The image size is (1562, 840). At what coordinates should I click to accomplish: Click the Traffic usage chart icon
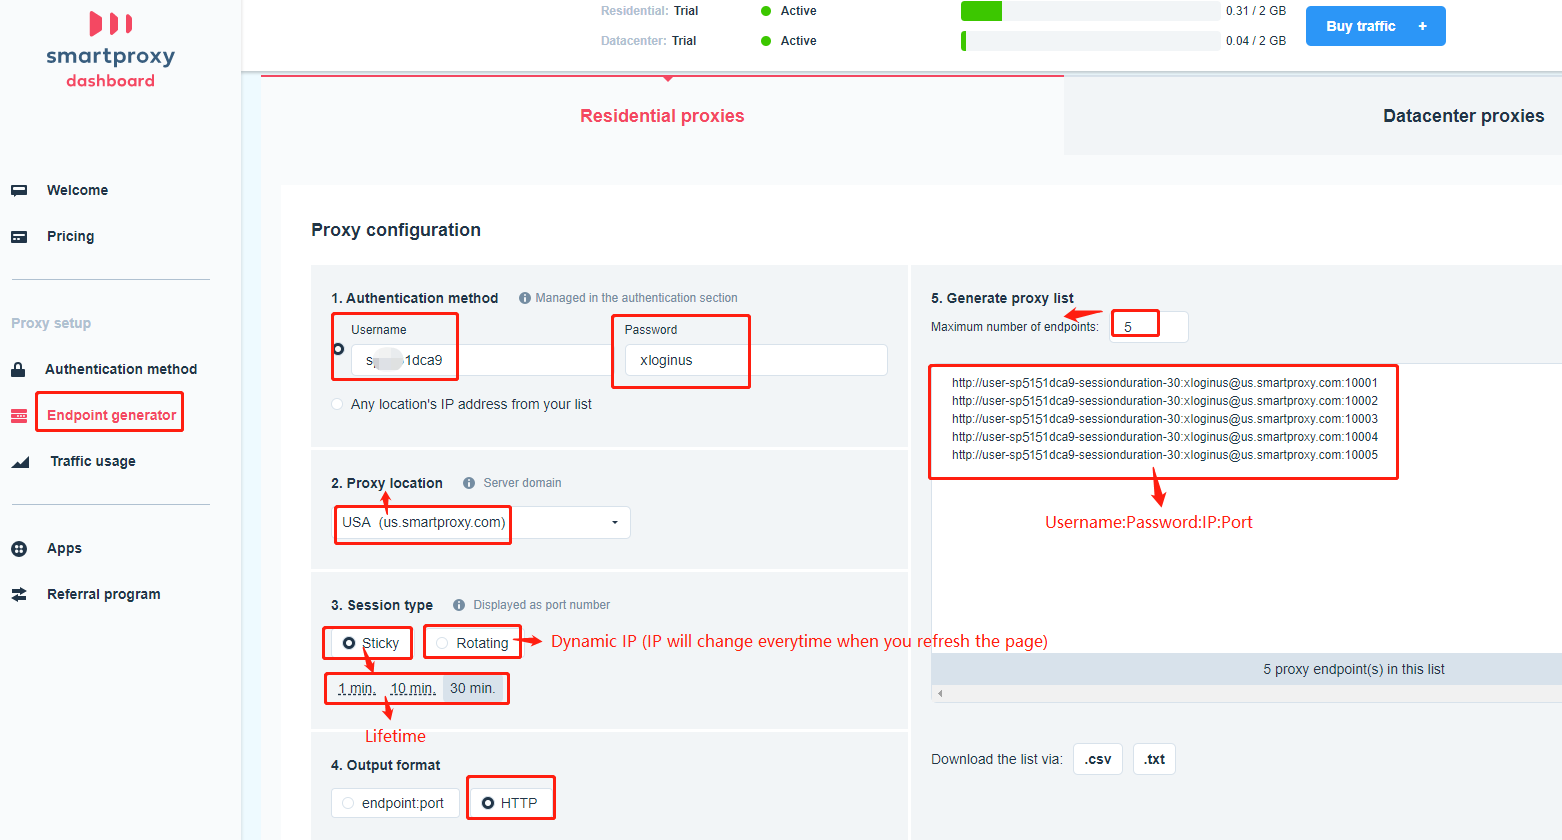coord(20,462)
